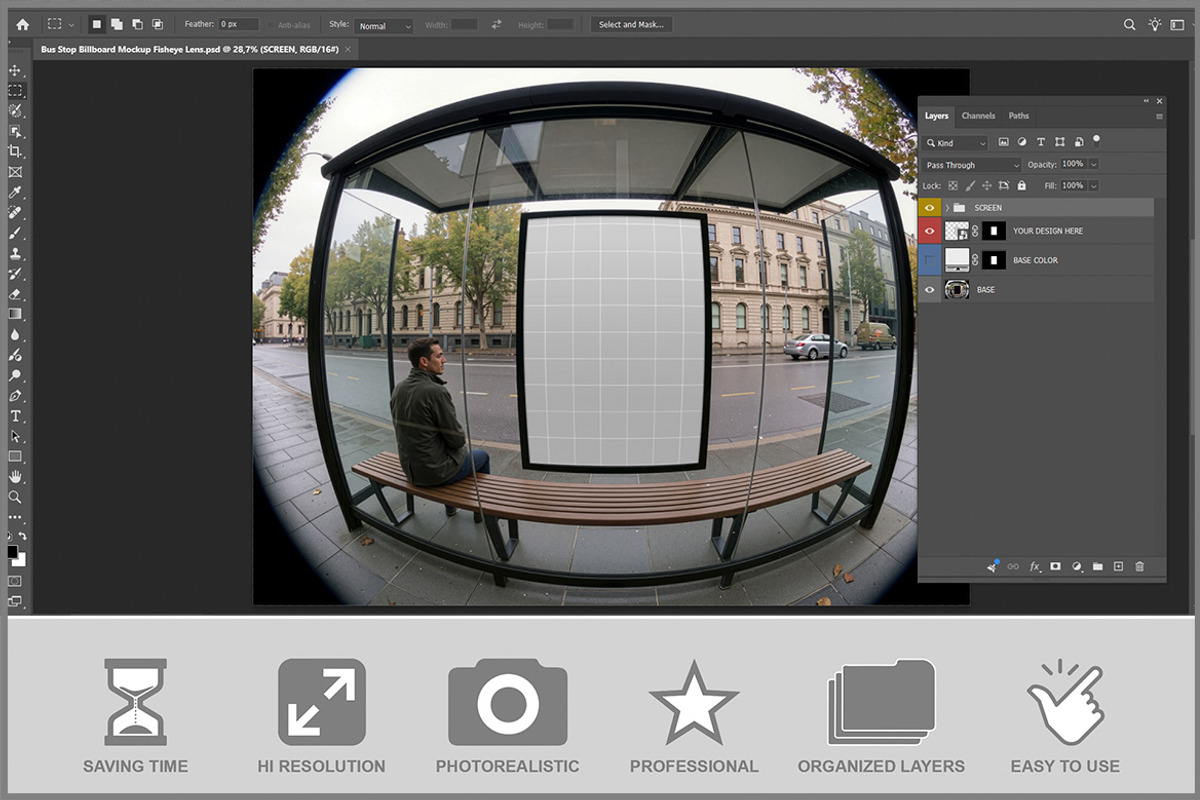Click the Feather input field
Image resolution: width=1200 pixels, height=800 pixels.
(238, 24)
